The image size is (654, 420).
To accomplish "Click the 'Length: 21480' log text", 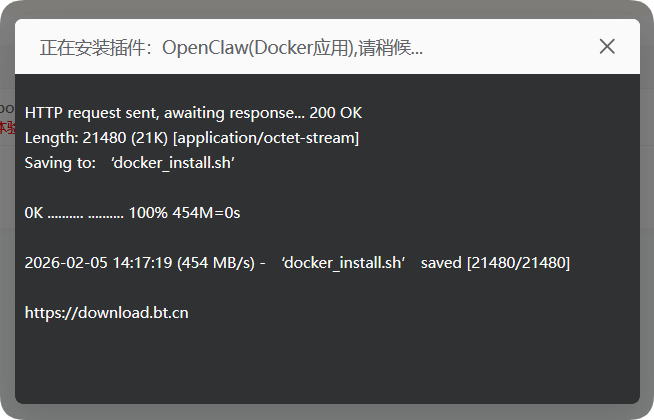I will coord(75,138).
